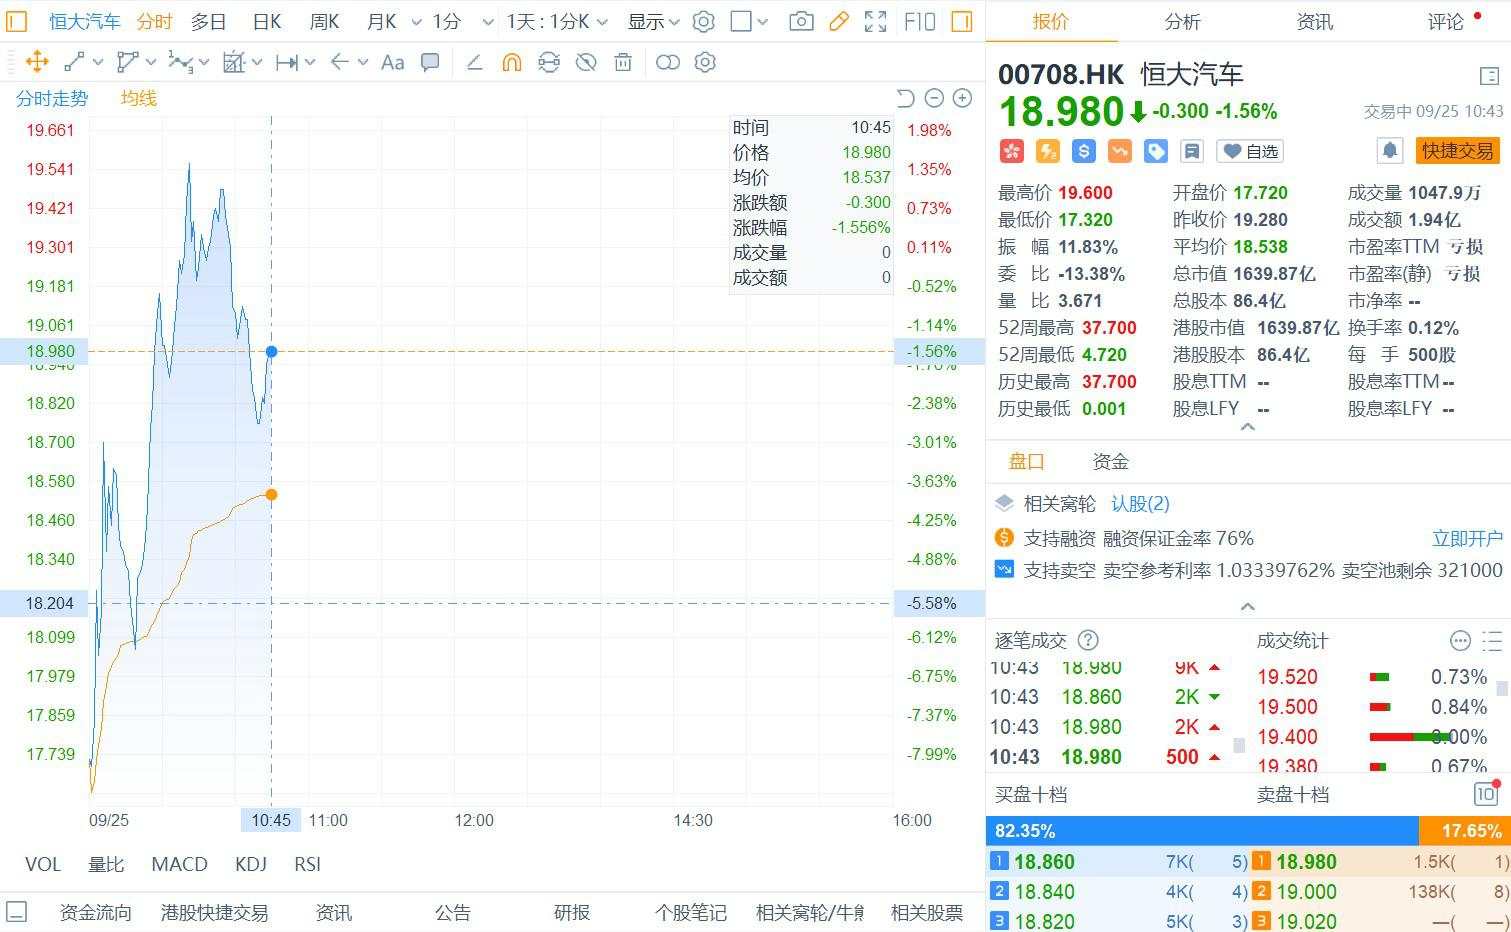Click the linked circles overlay icon
This screenshot has height=932, width=1511.
(668, 62)
